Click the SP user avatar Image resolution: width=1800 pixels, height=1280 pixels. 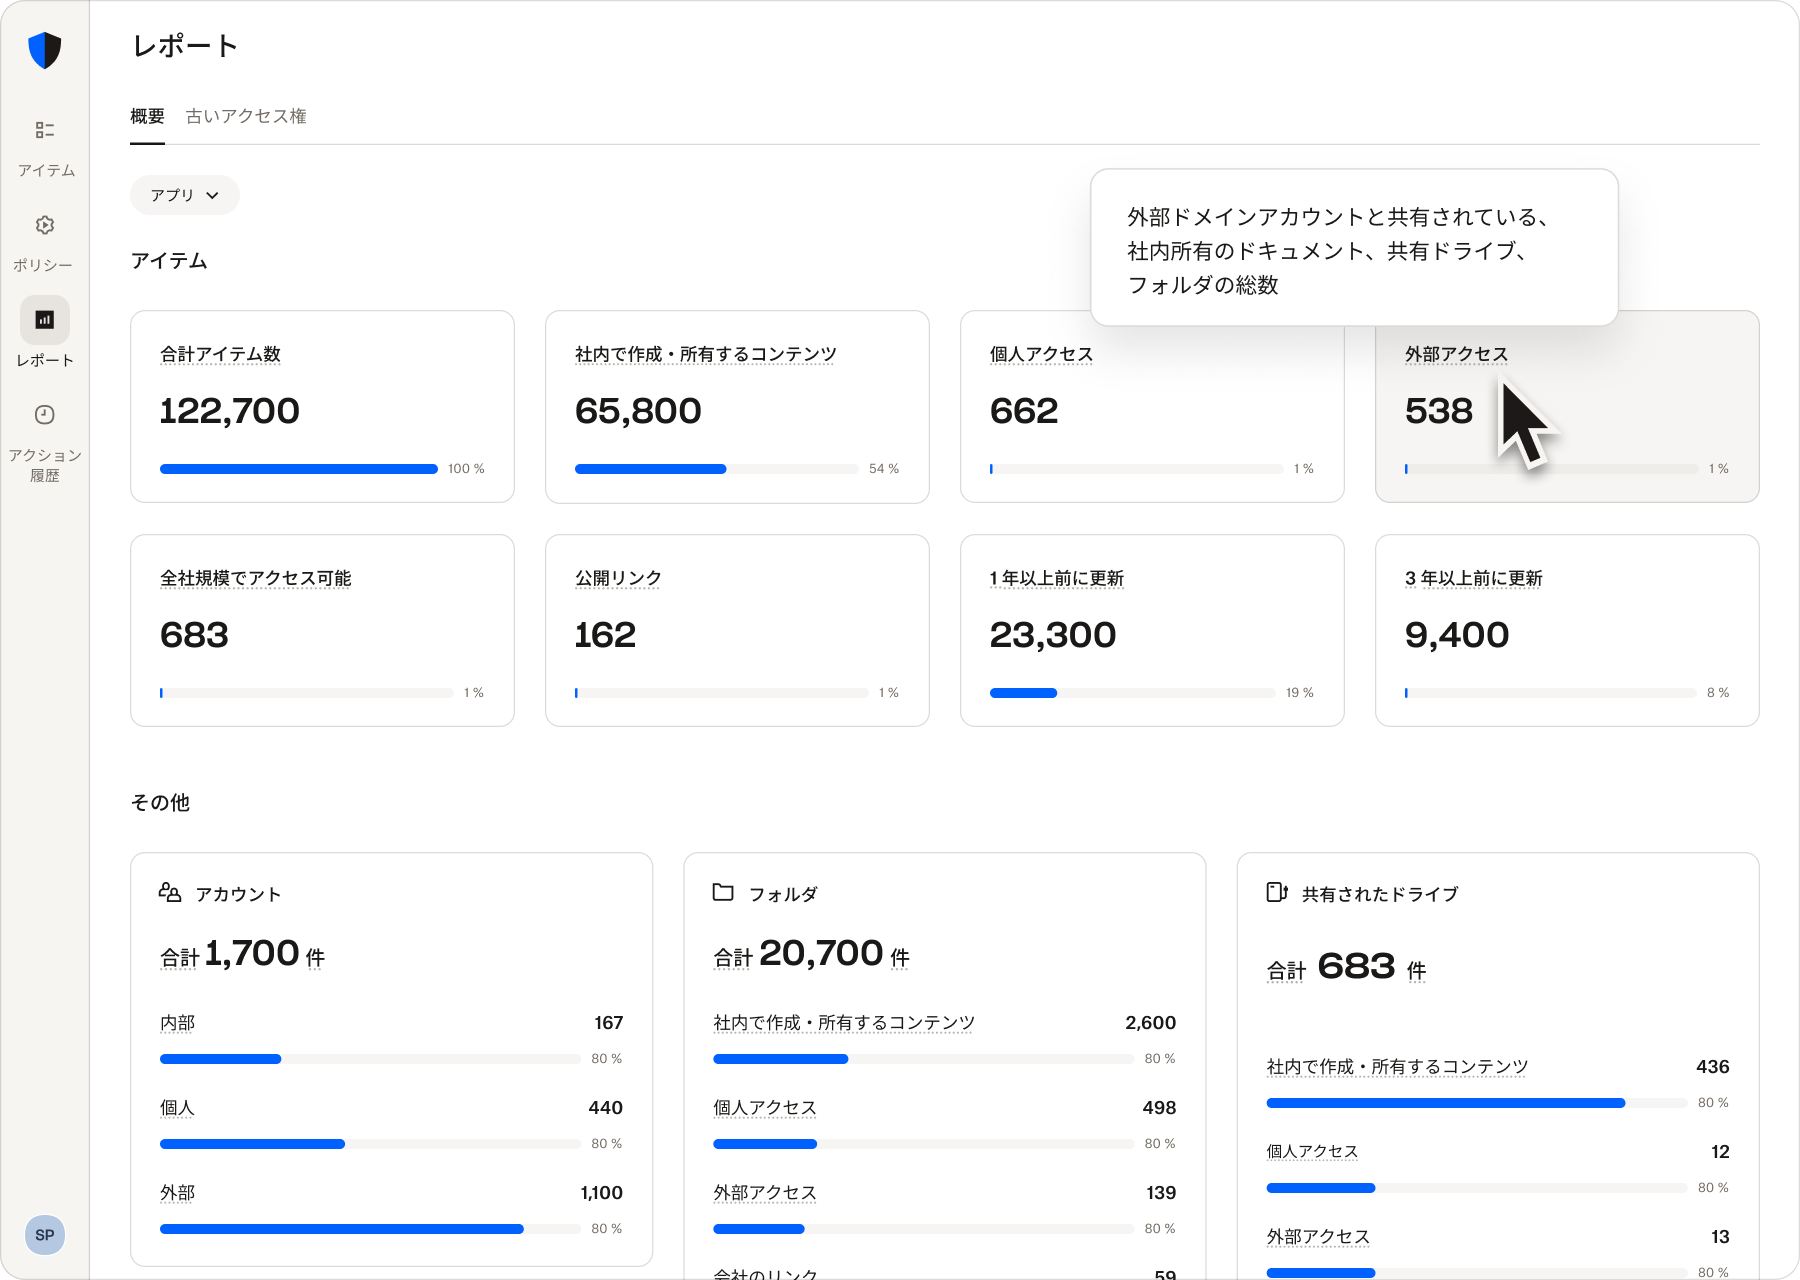coord(45,1235)
